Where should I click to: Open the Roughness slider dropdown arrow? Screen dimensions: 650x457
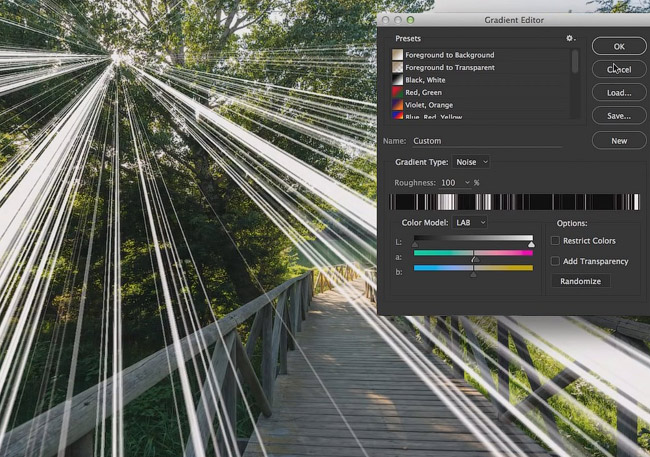click(x=467, y=183)
